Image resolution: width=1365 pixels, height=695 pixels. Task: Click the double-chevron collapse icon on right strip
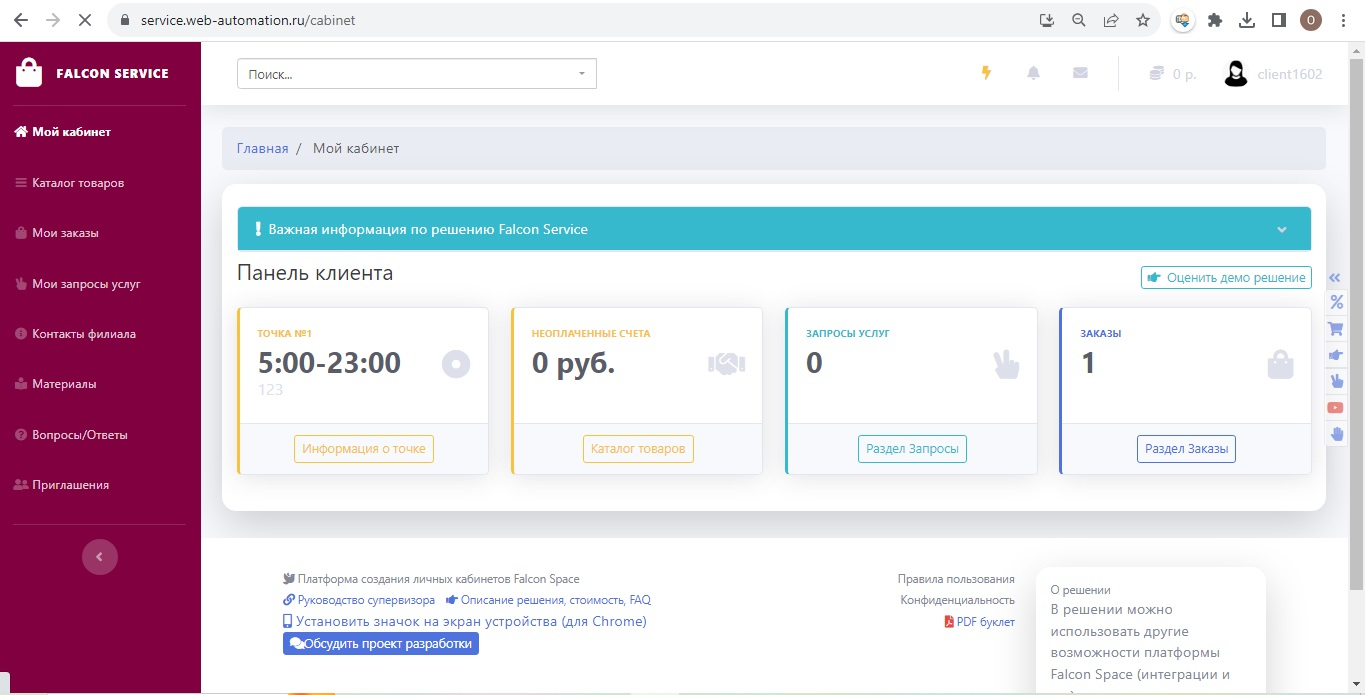tap(1335, 279)
